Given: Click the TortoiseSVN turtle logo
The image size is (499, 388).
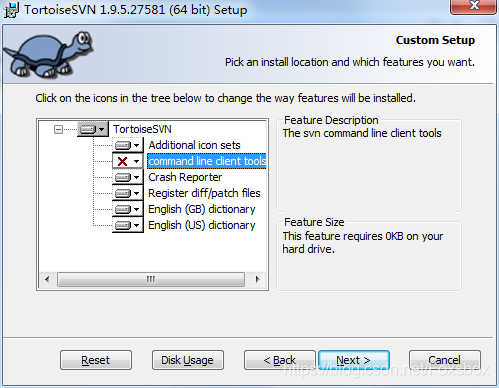Looking at the screenshot, I should click(x=49, y=54).
